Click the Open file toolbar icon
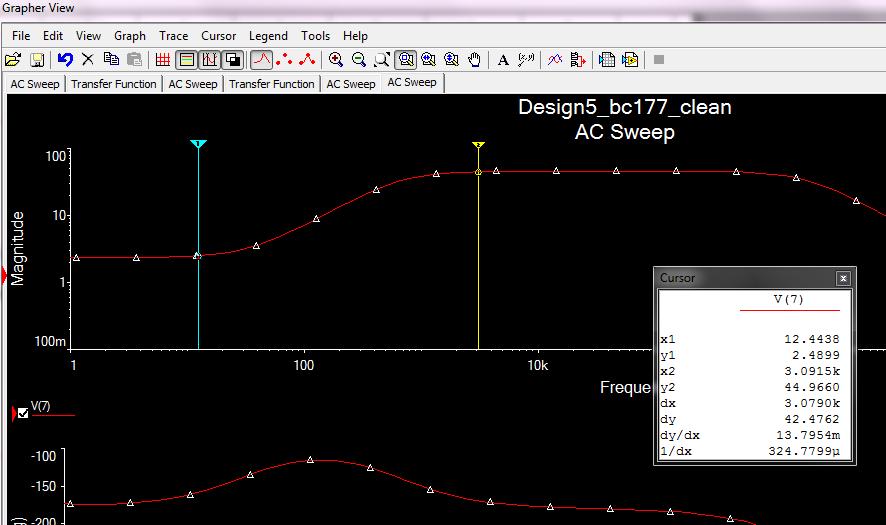This screenshot has width=886, height=525. 12,59
